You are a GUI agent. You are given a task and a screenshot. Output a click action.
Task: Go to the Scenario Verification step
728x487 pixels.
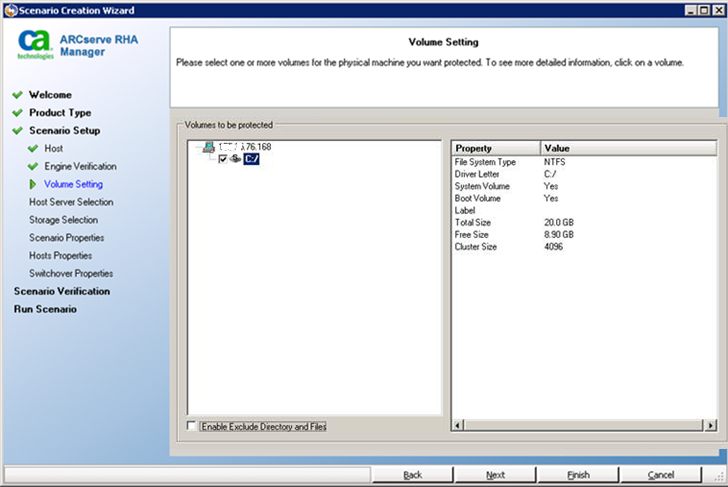(x=62, y=291)
